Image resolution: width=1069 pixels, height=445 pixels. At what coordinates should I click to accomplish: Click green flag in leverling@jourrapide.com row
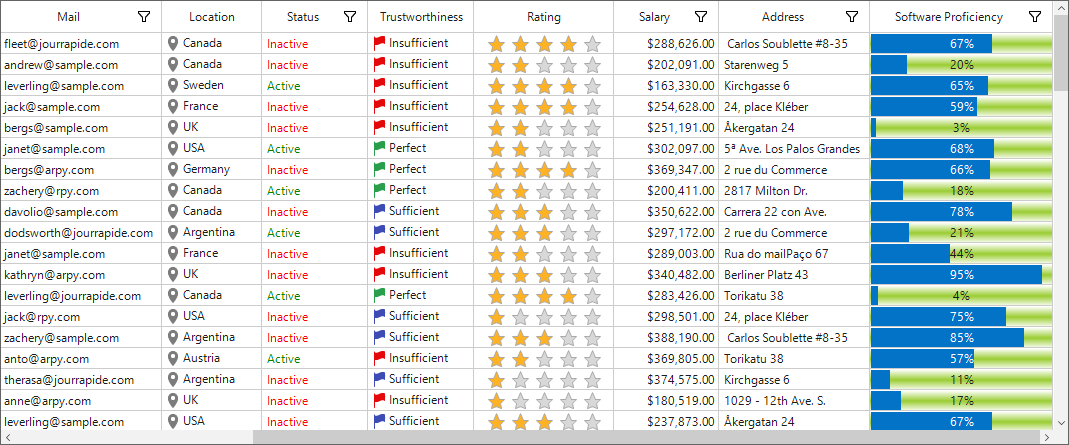[380, 296]
